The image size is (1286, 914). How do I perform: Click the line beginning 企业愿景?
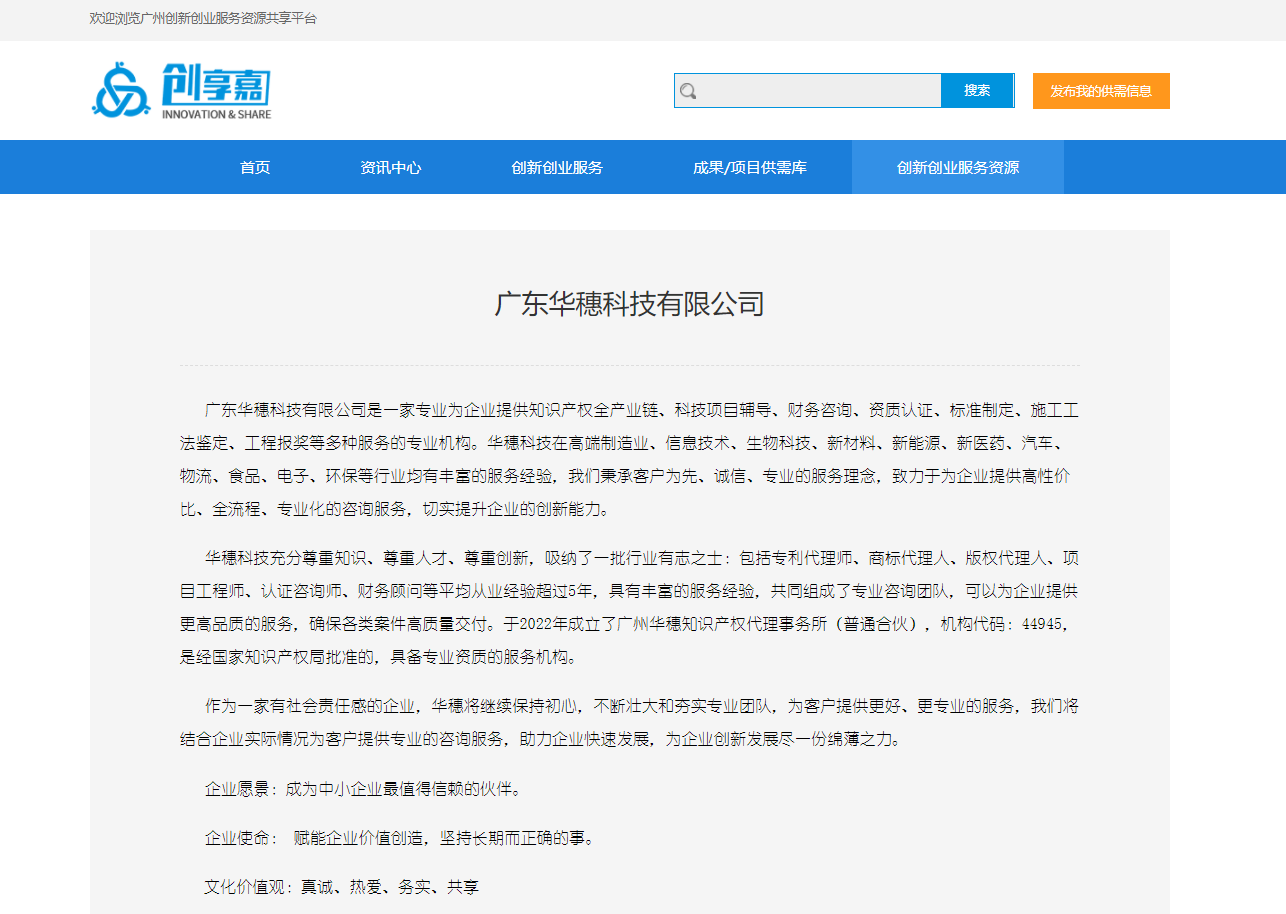363,789
